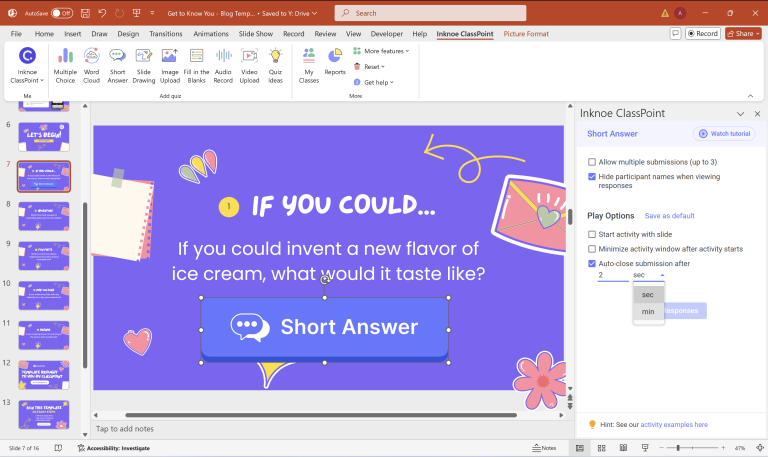Add a Video Upload activity
Viewport: 768px width, 457px height.
pos(249,66)
